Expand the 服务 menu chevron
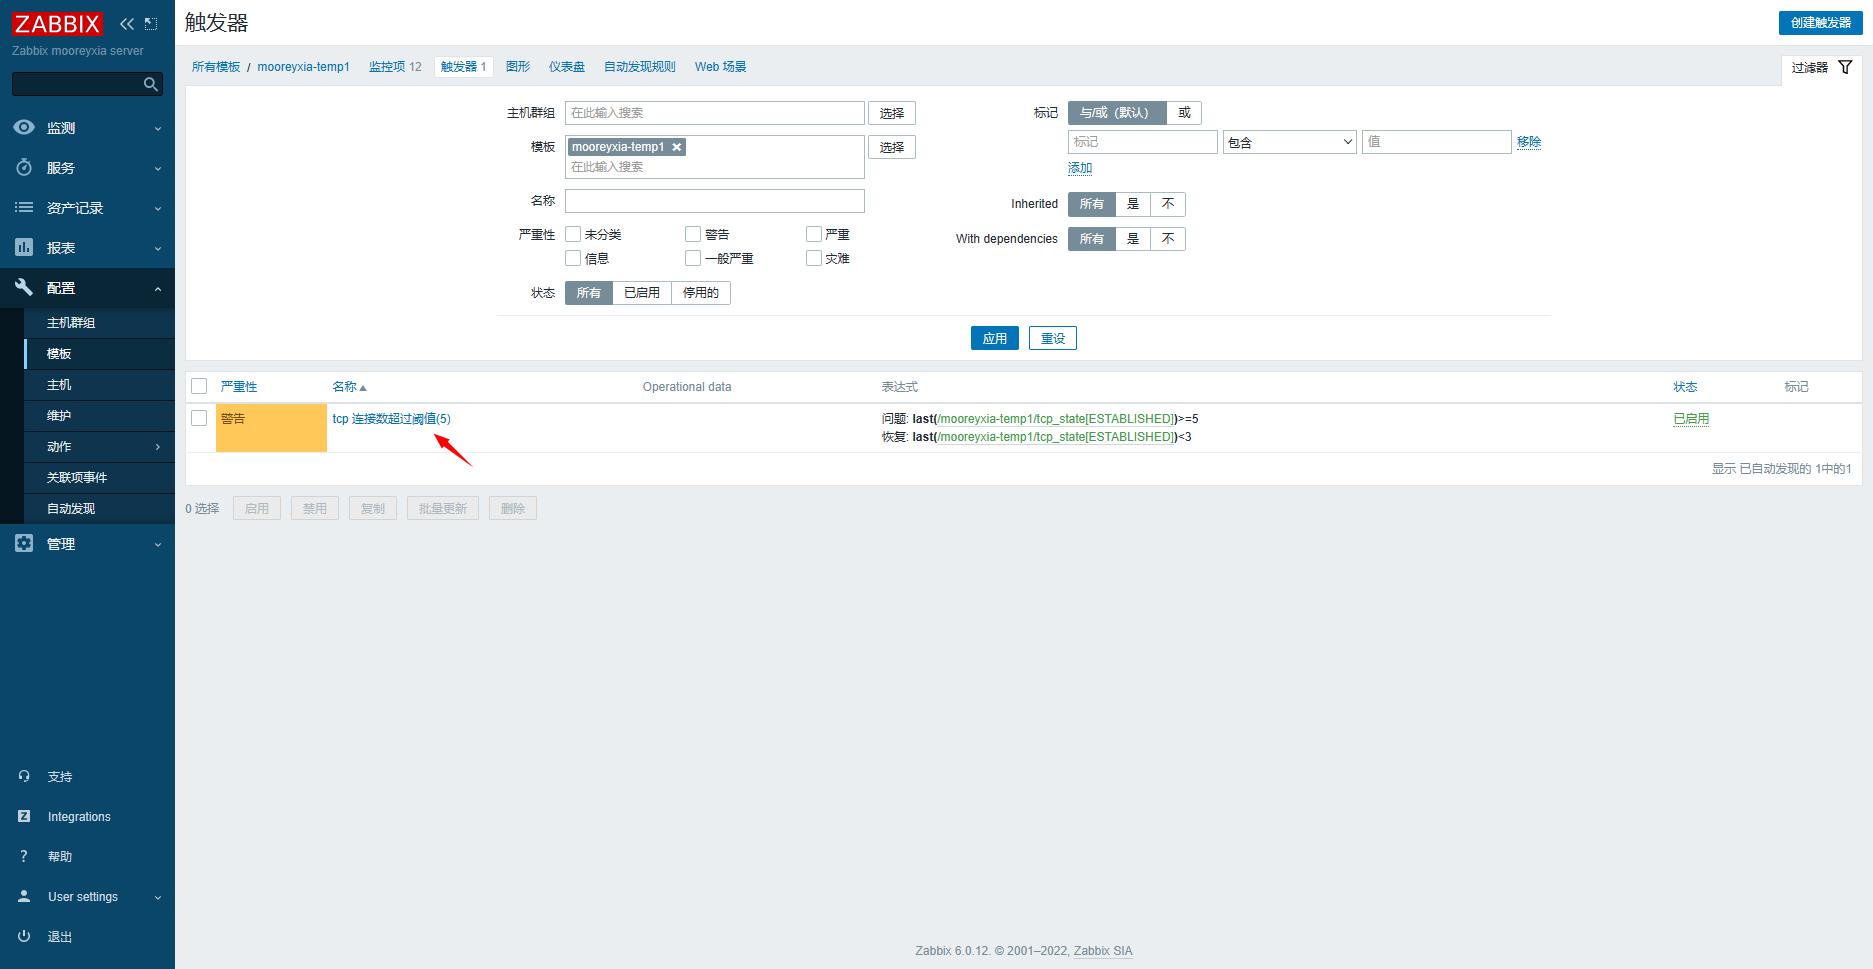The width and height of the screenshot is (1873, 969). (158, 169)
